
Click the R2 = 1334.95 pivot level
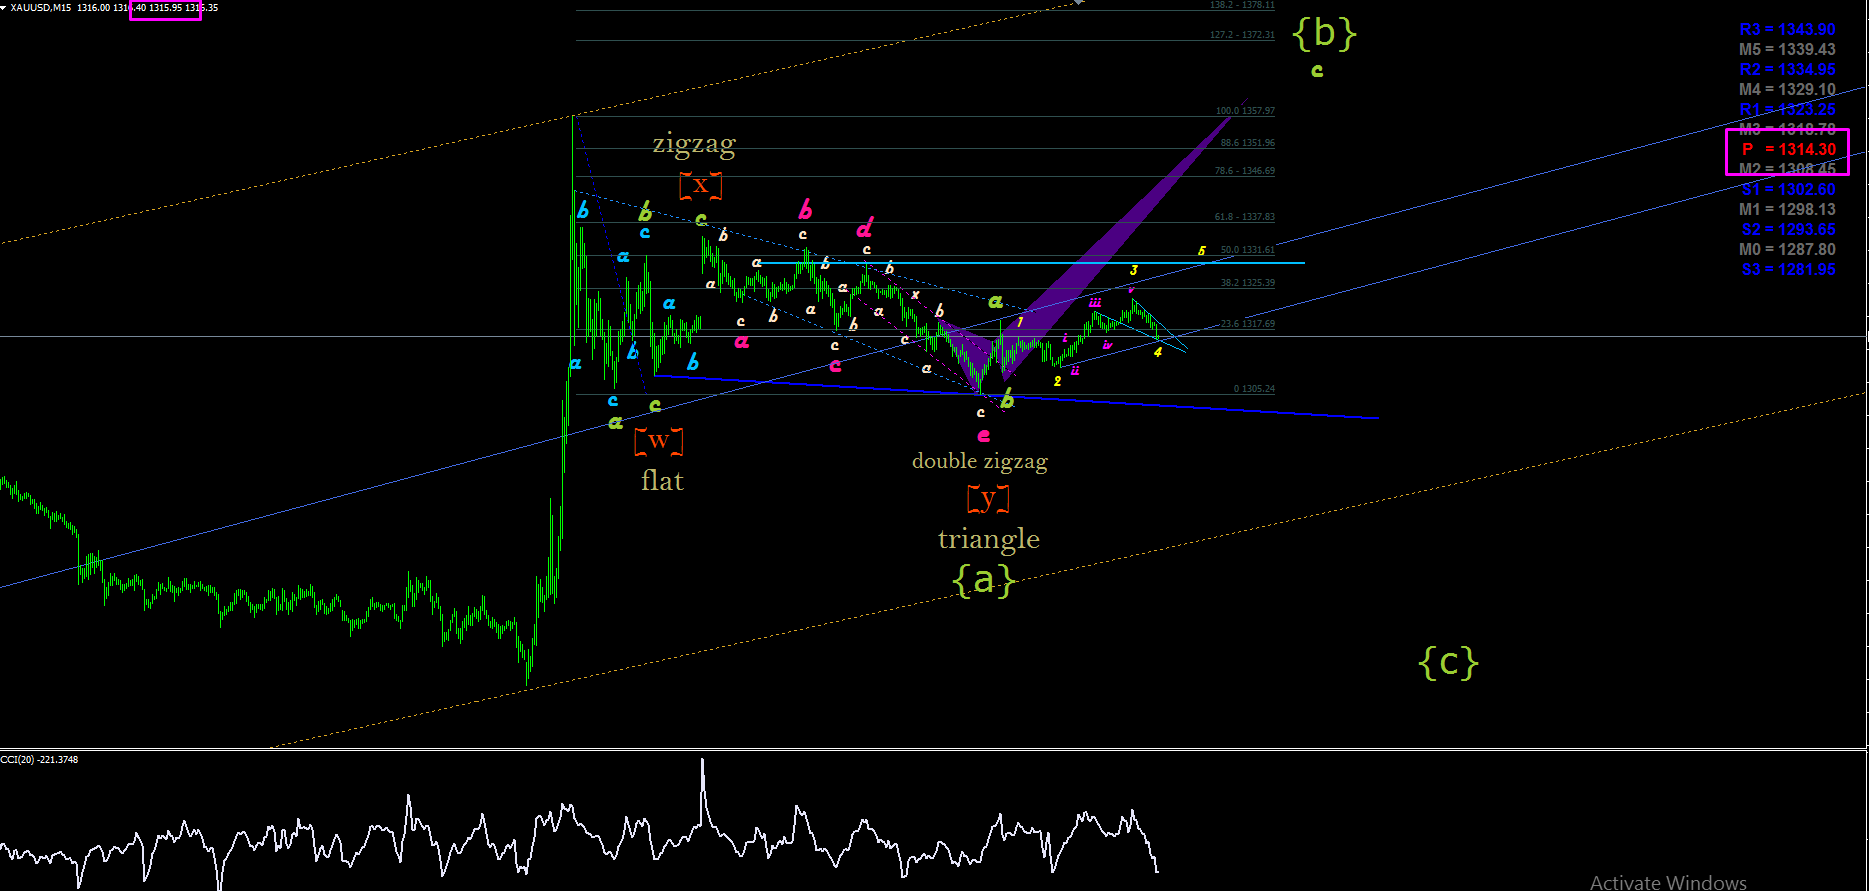pos(1787,69)
